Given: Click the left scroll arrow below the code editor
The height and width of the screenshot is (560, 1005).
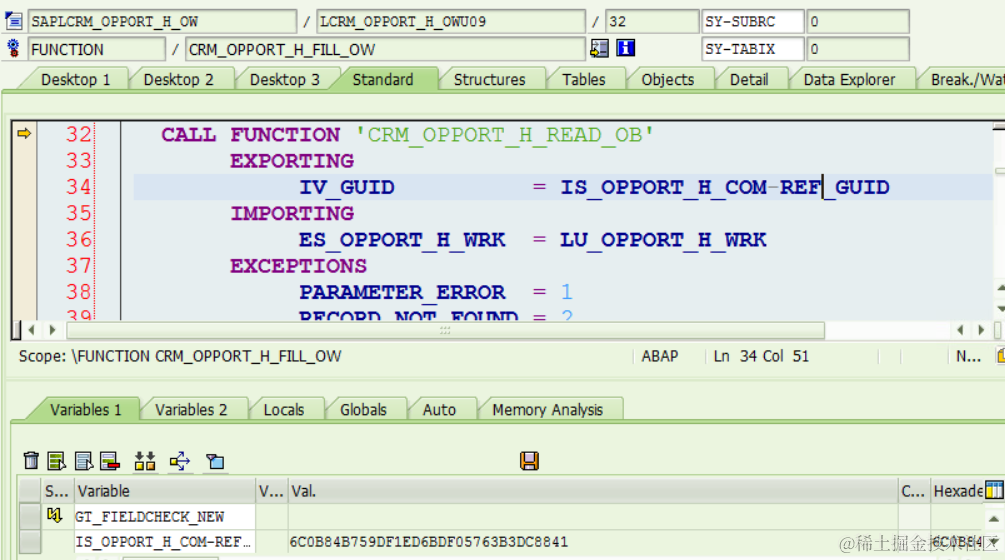Looking at the screenshot, I should pyautogui.click(x=31, y=330).
